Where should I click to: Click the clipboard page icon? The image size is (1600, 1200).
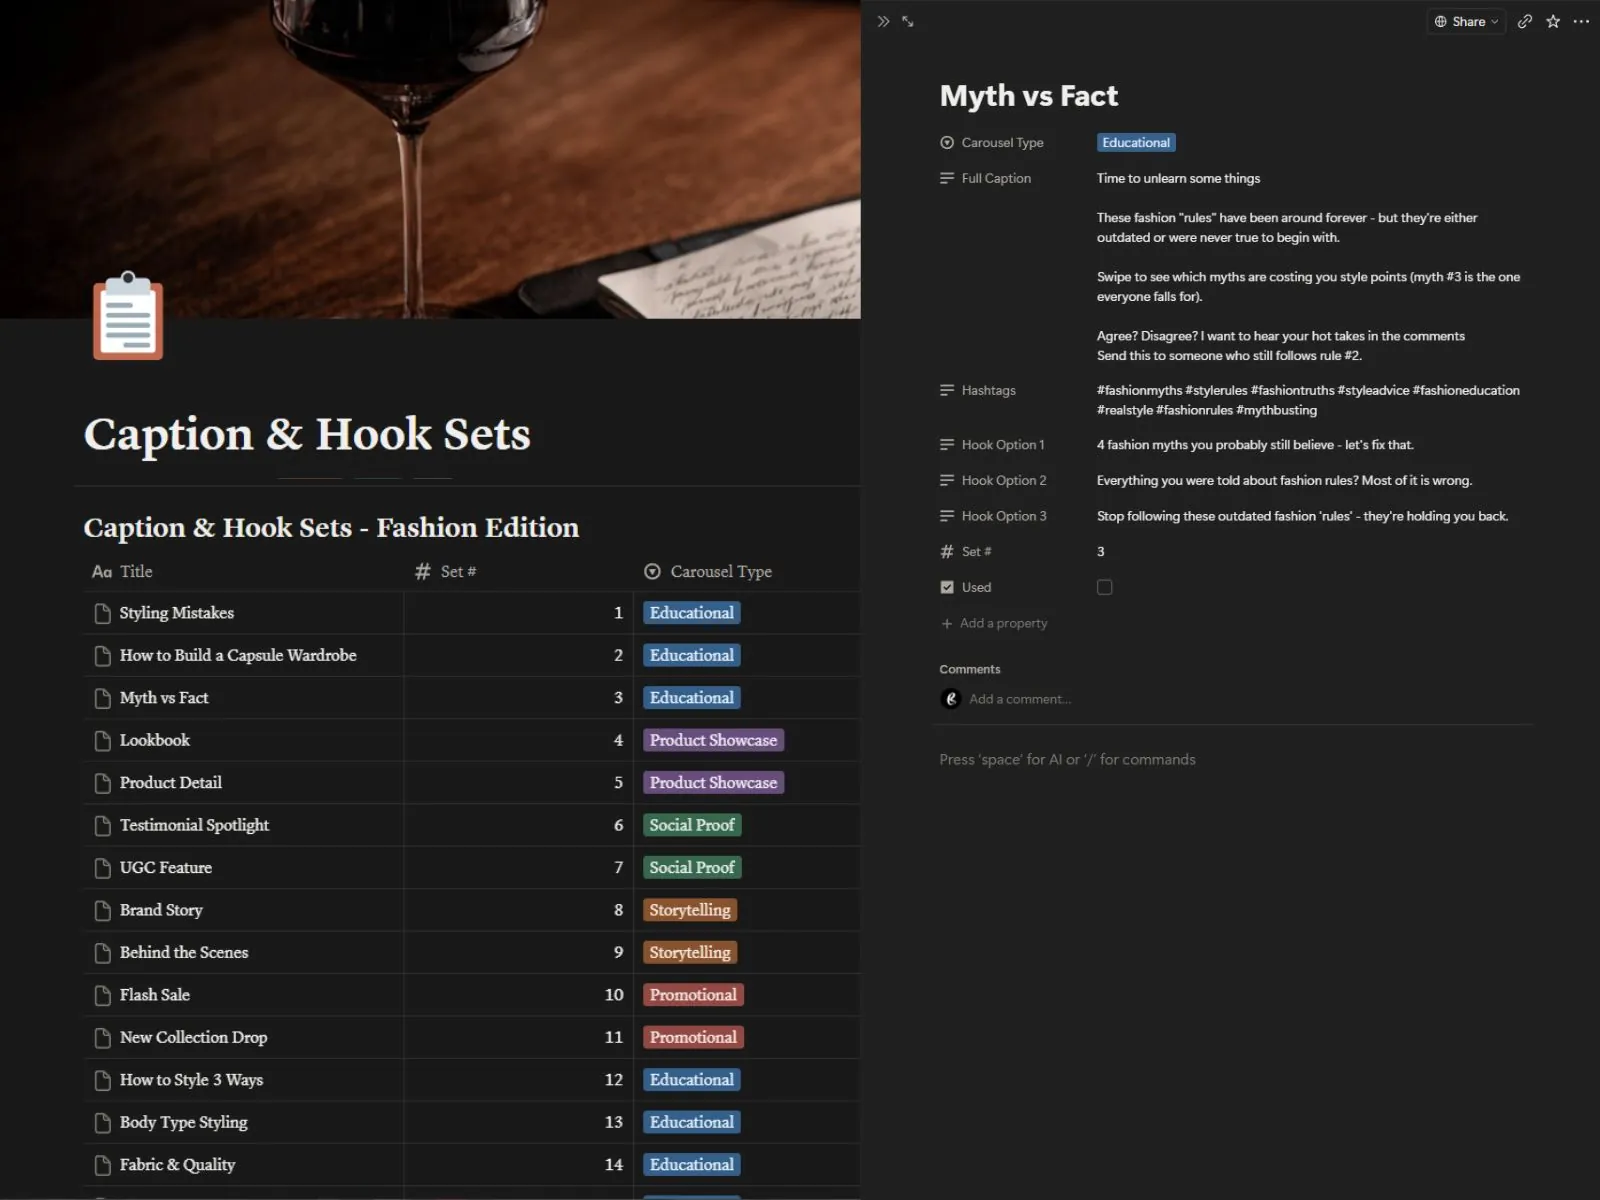[128, 315]
